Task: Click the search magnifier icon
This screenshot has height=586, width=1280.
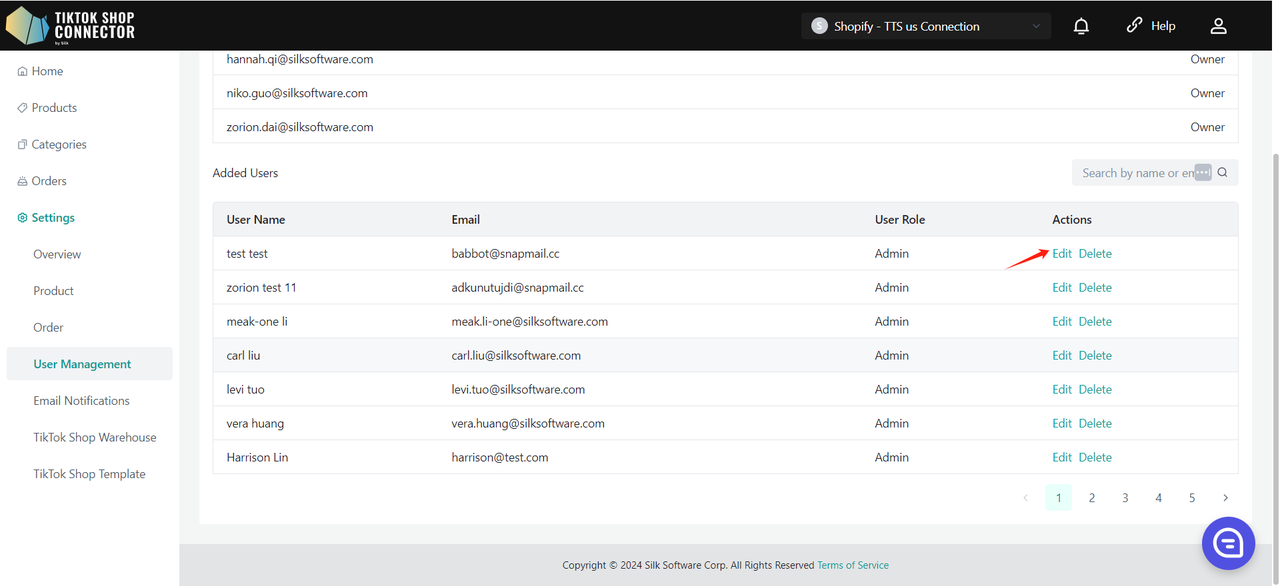Action: tap(1222, 173)
